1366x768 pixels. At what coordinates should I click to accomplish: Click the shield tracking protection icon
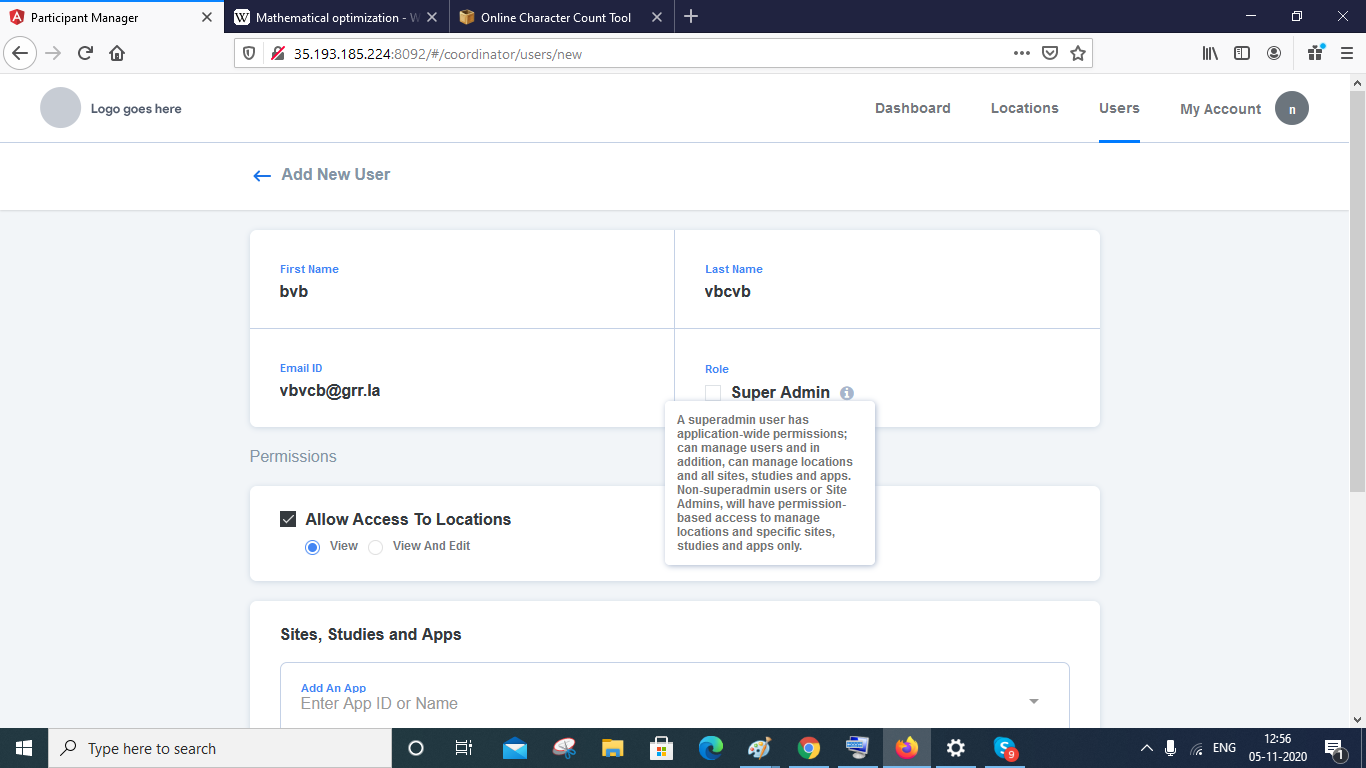[x=250, y=53]
